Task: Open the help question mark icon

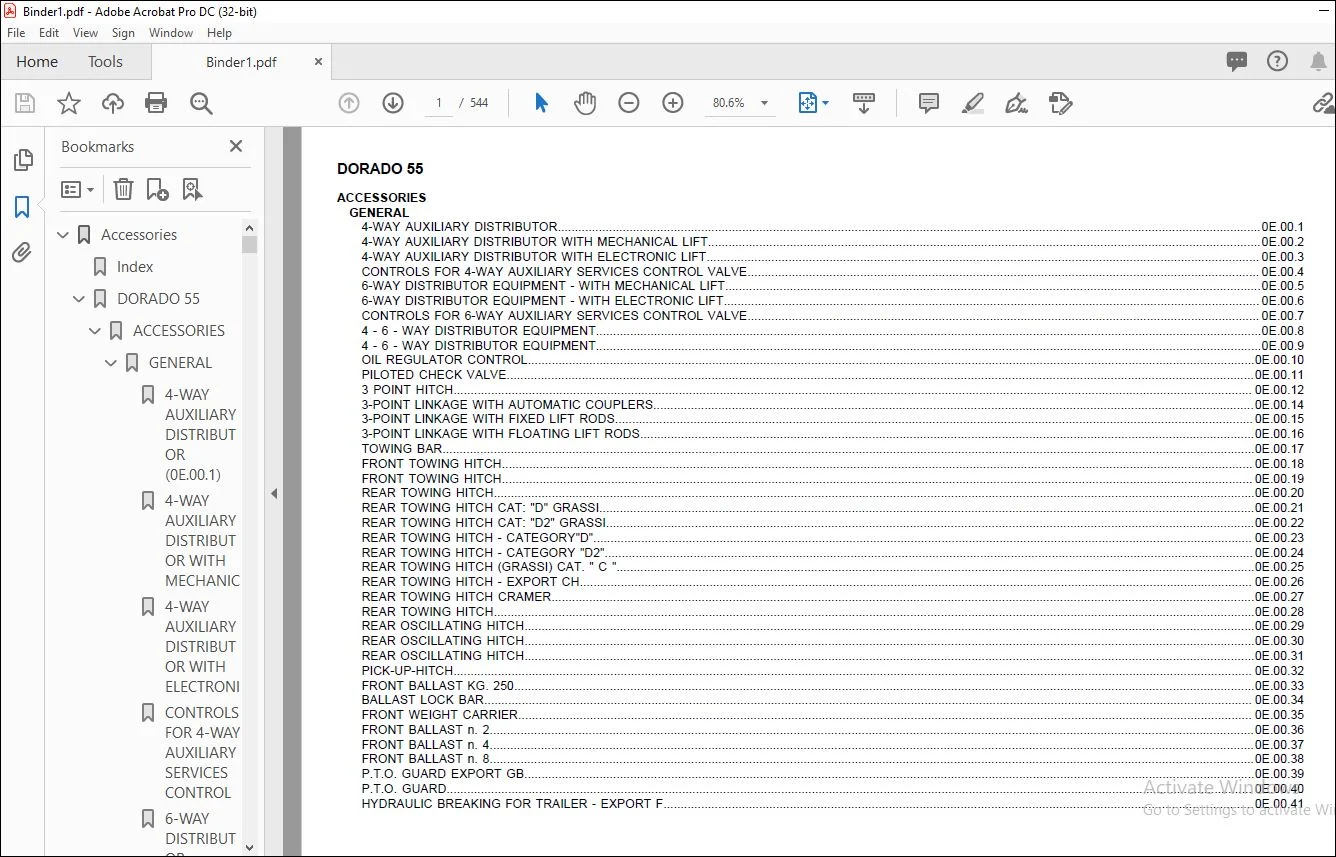Action: [1277, 61]
